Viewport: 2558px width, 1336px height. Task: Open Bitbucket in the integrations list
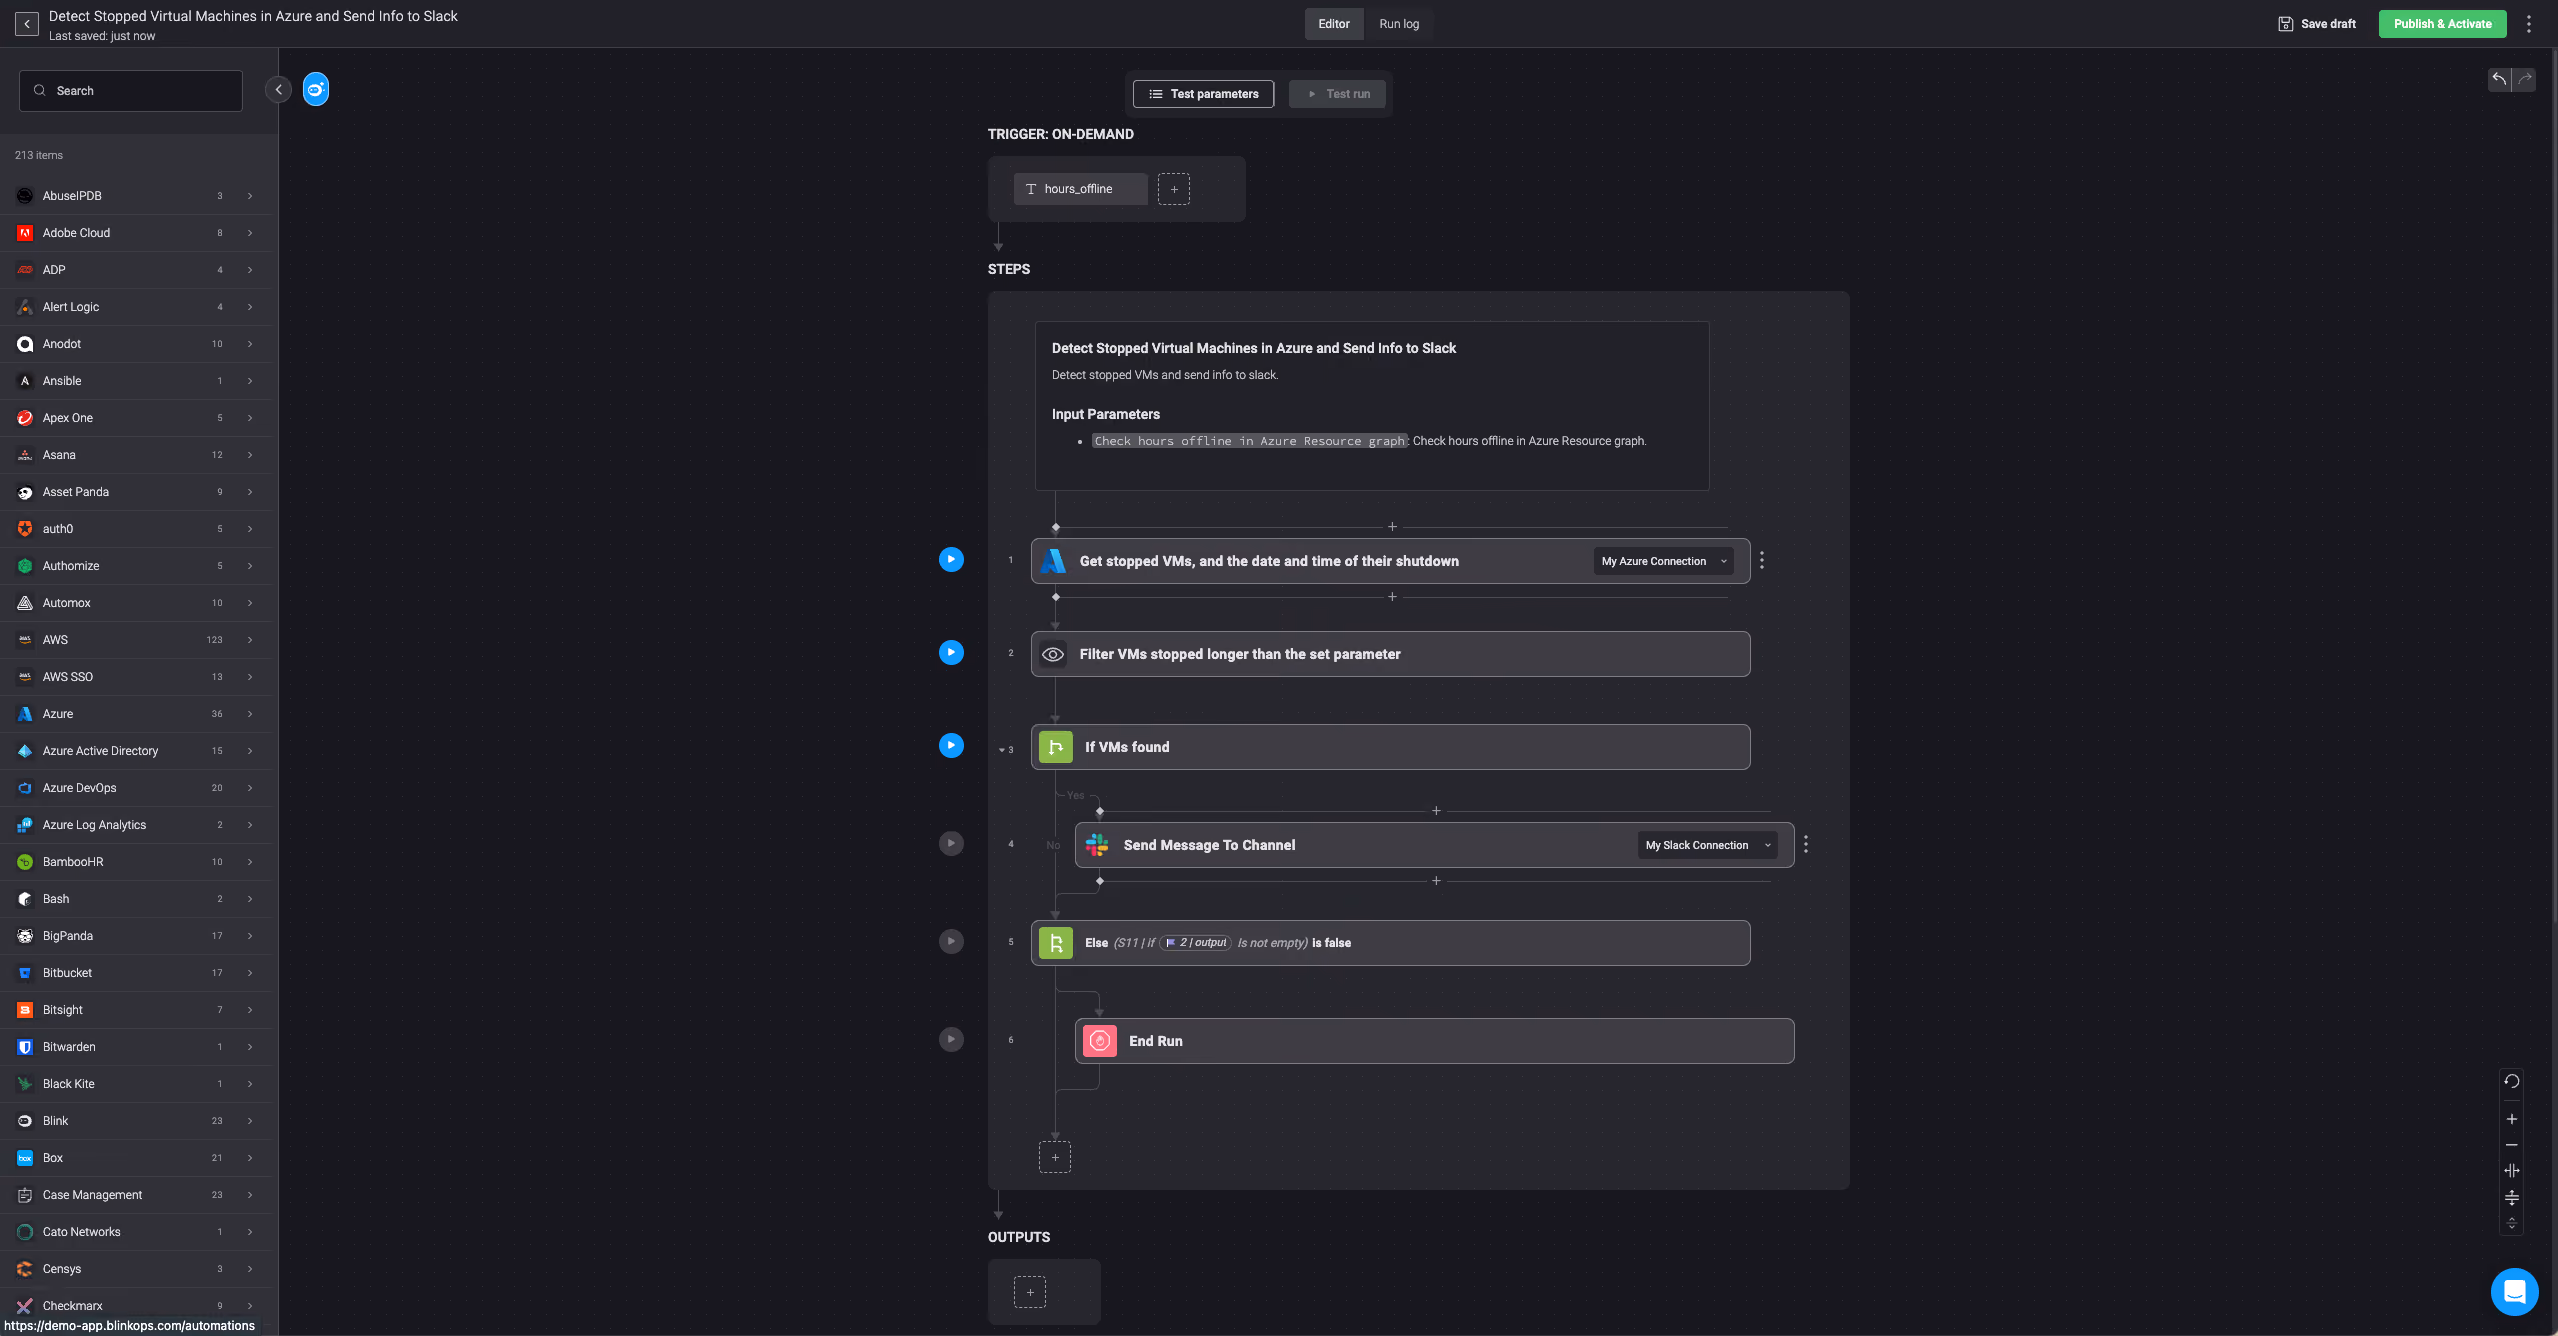[x=136, y=973]
